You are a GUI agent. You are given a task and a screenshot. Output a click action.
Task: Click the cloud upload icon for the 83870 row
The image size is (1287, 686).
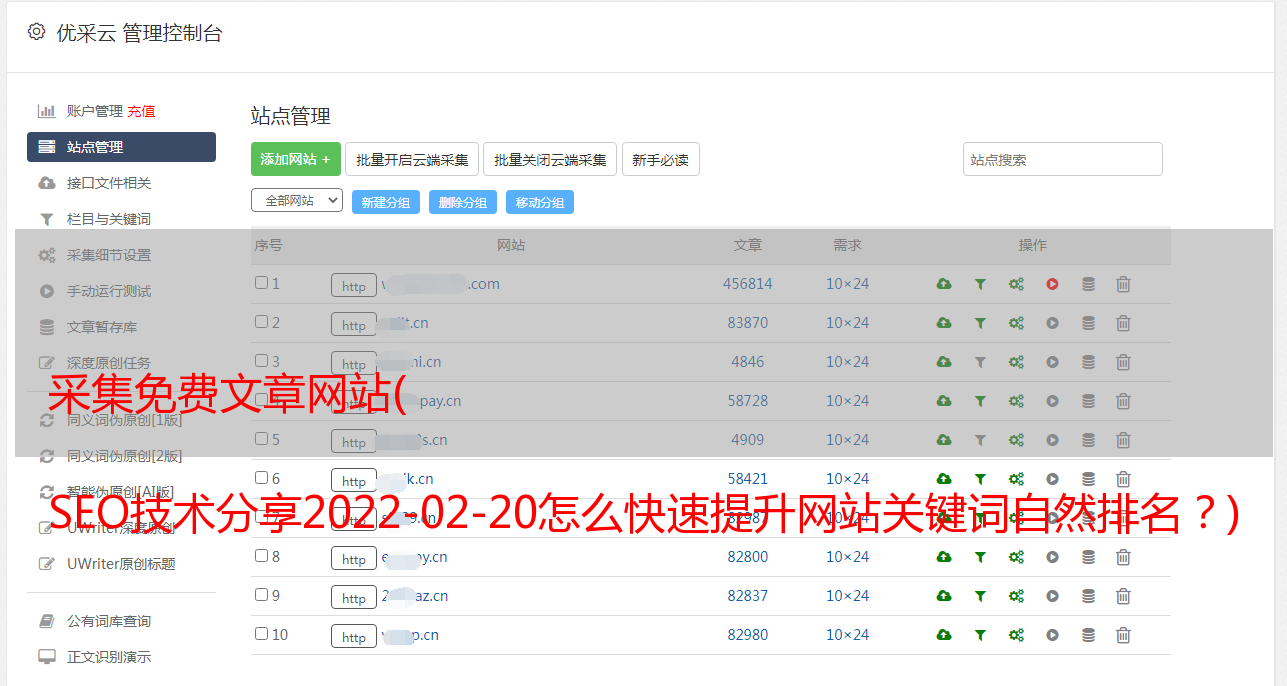(944, 323)
